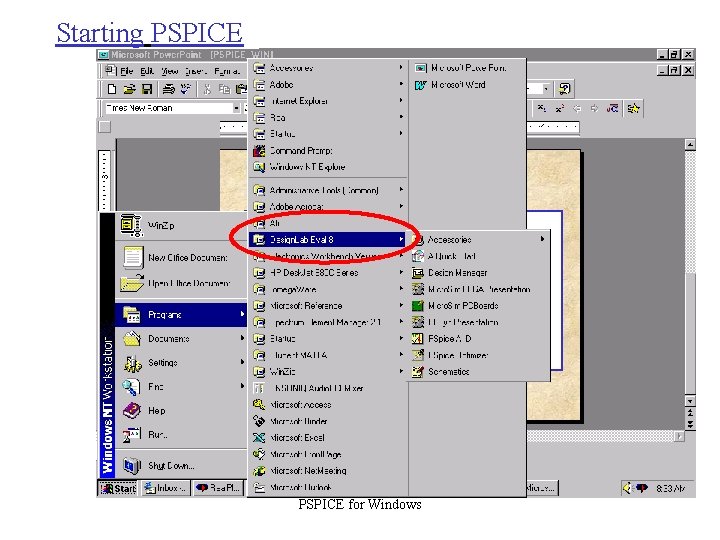The width and height of the screenshot is (720, 540).
Task: Expand the Internet Explorer program group
Action: click(x=328, y=101)
